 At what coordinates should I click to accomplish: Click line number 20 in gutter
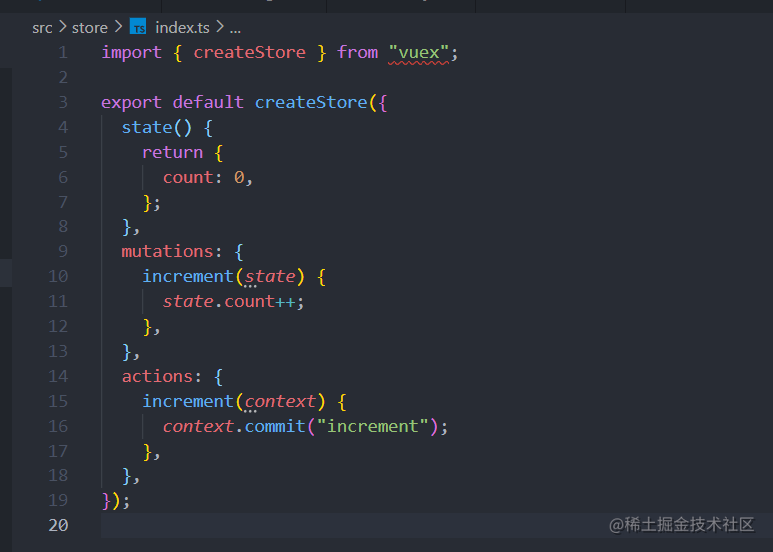(58, 525)
